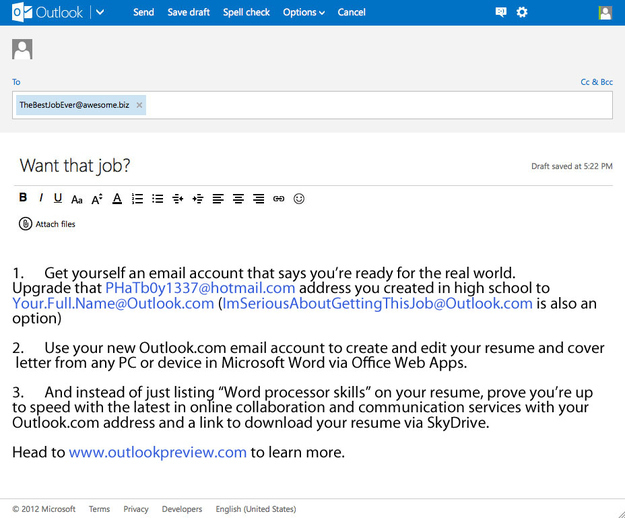Click the Attach files paperclip icon
This screenshot has height=518, width=625.
pyautogui.click(x=25, y=224)
